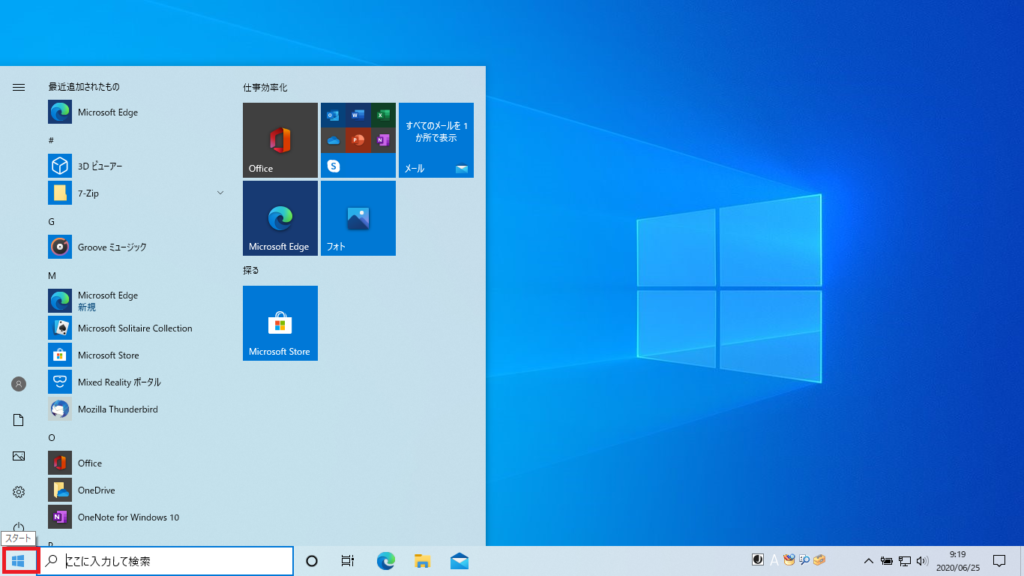Viewport: 1024px width, 576px height.
Task: Click the letter M section header
Action: (x=52, y=276)
